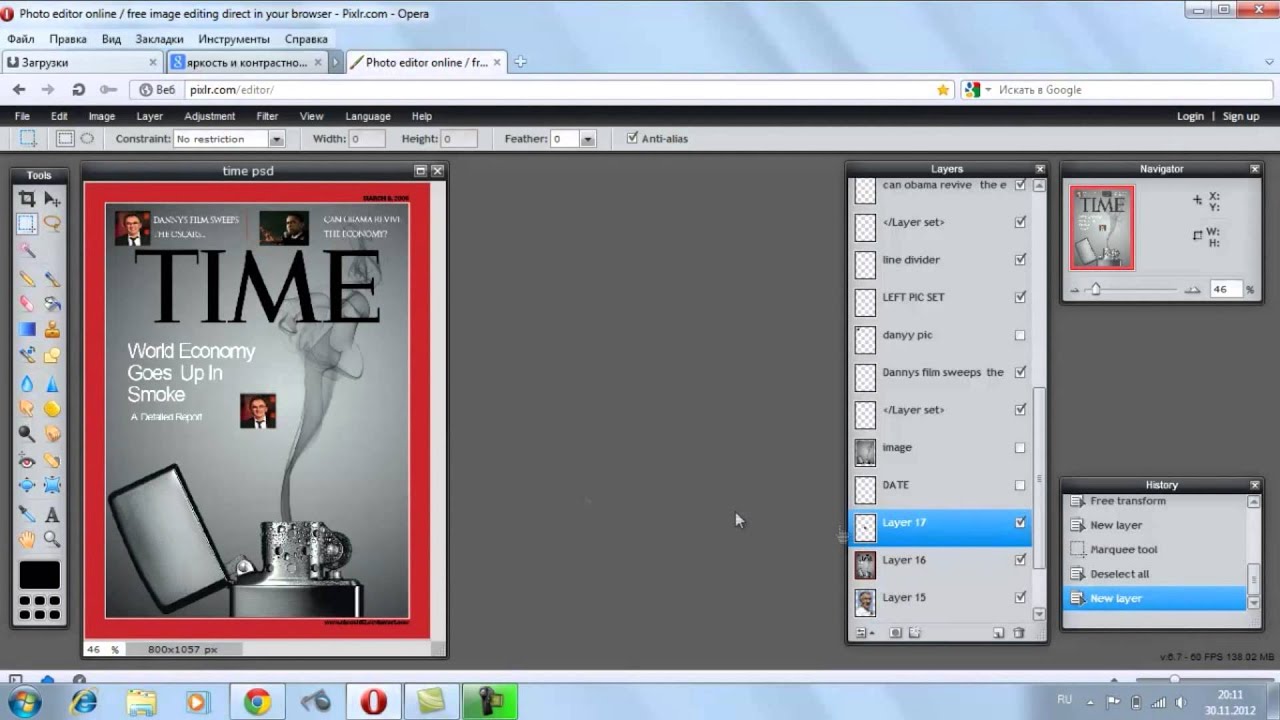Show the danyy pic layer

tap(1020, 335)
